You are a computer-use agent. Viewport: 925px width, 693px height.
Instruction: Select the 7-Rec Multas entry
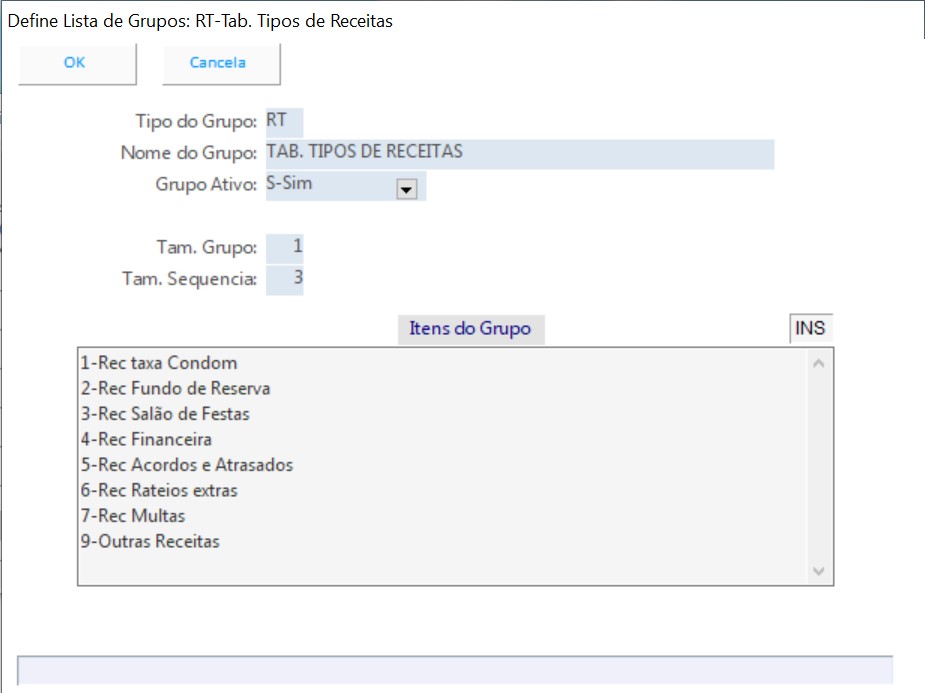click(133, 516)
